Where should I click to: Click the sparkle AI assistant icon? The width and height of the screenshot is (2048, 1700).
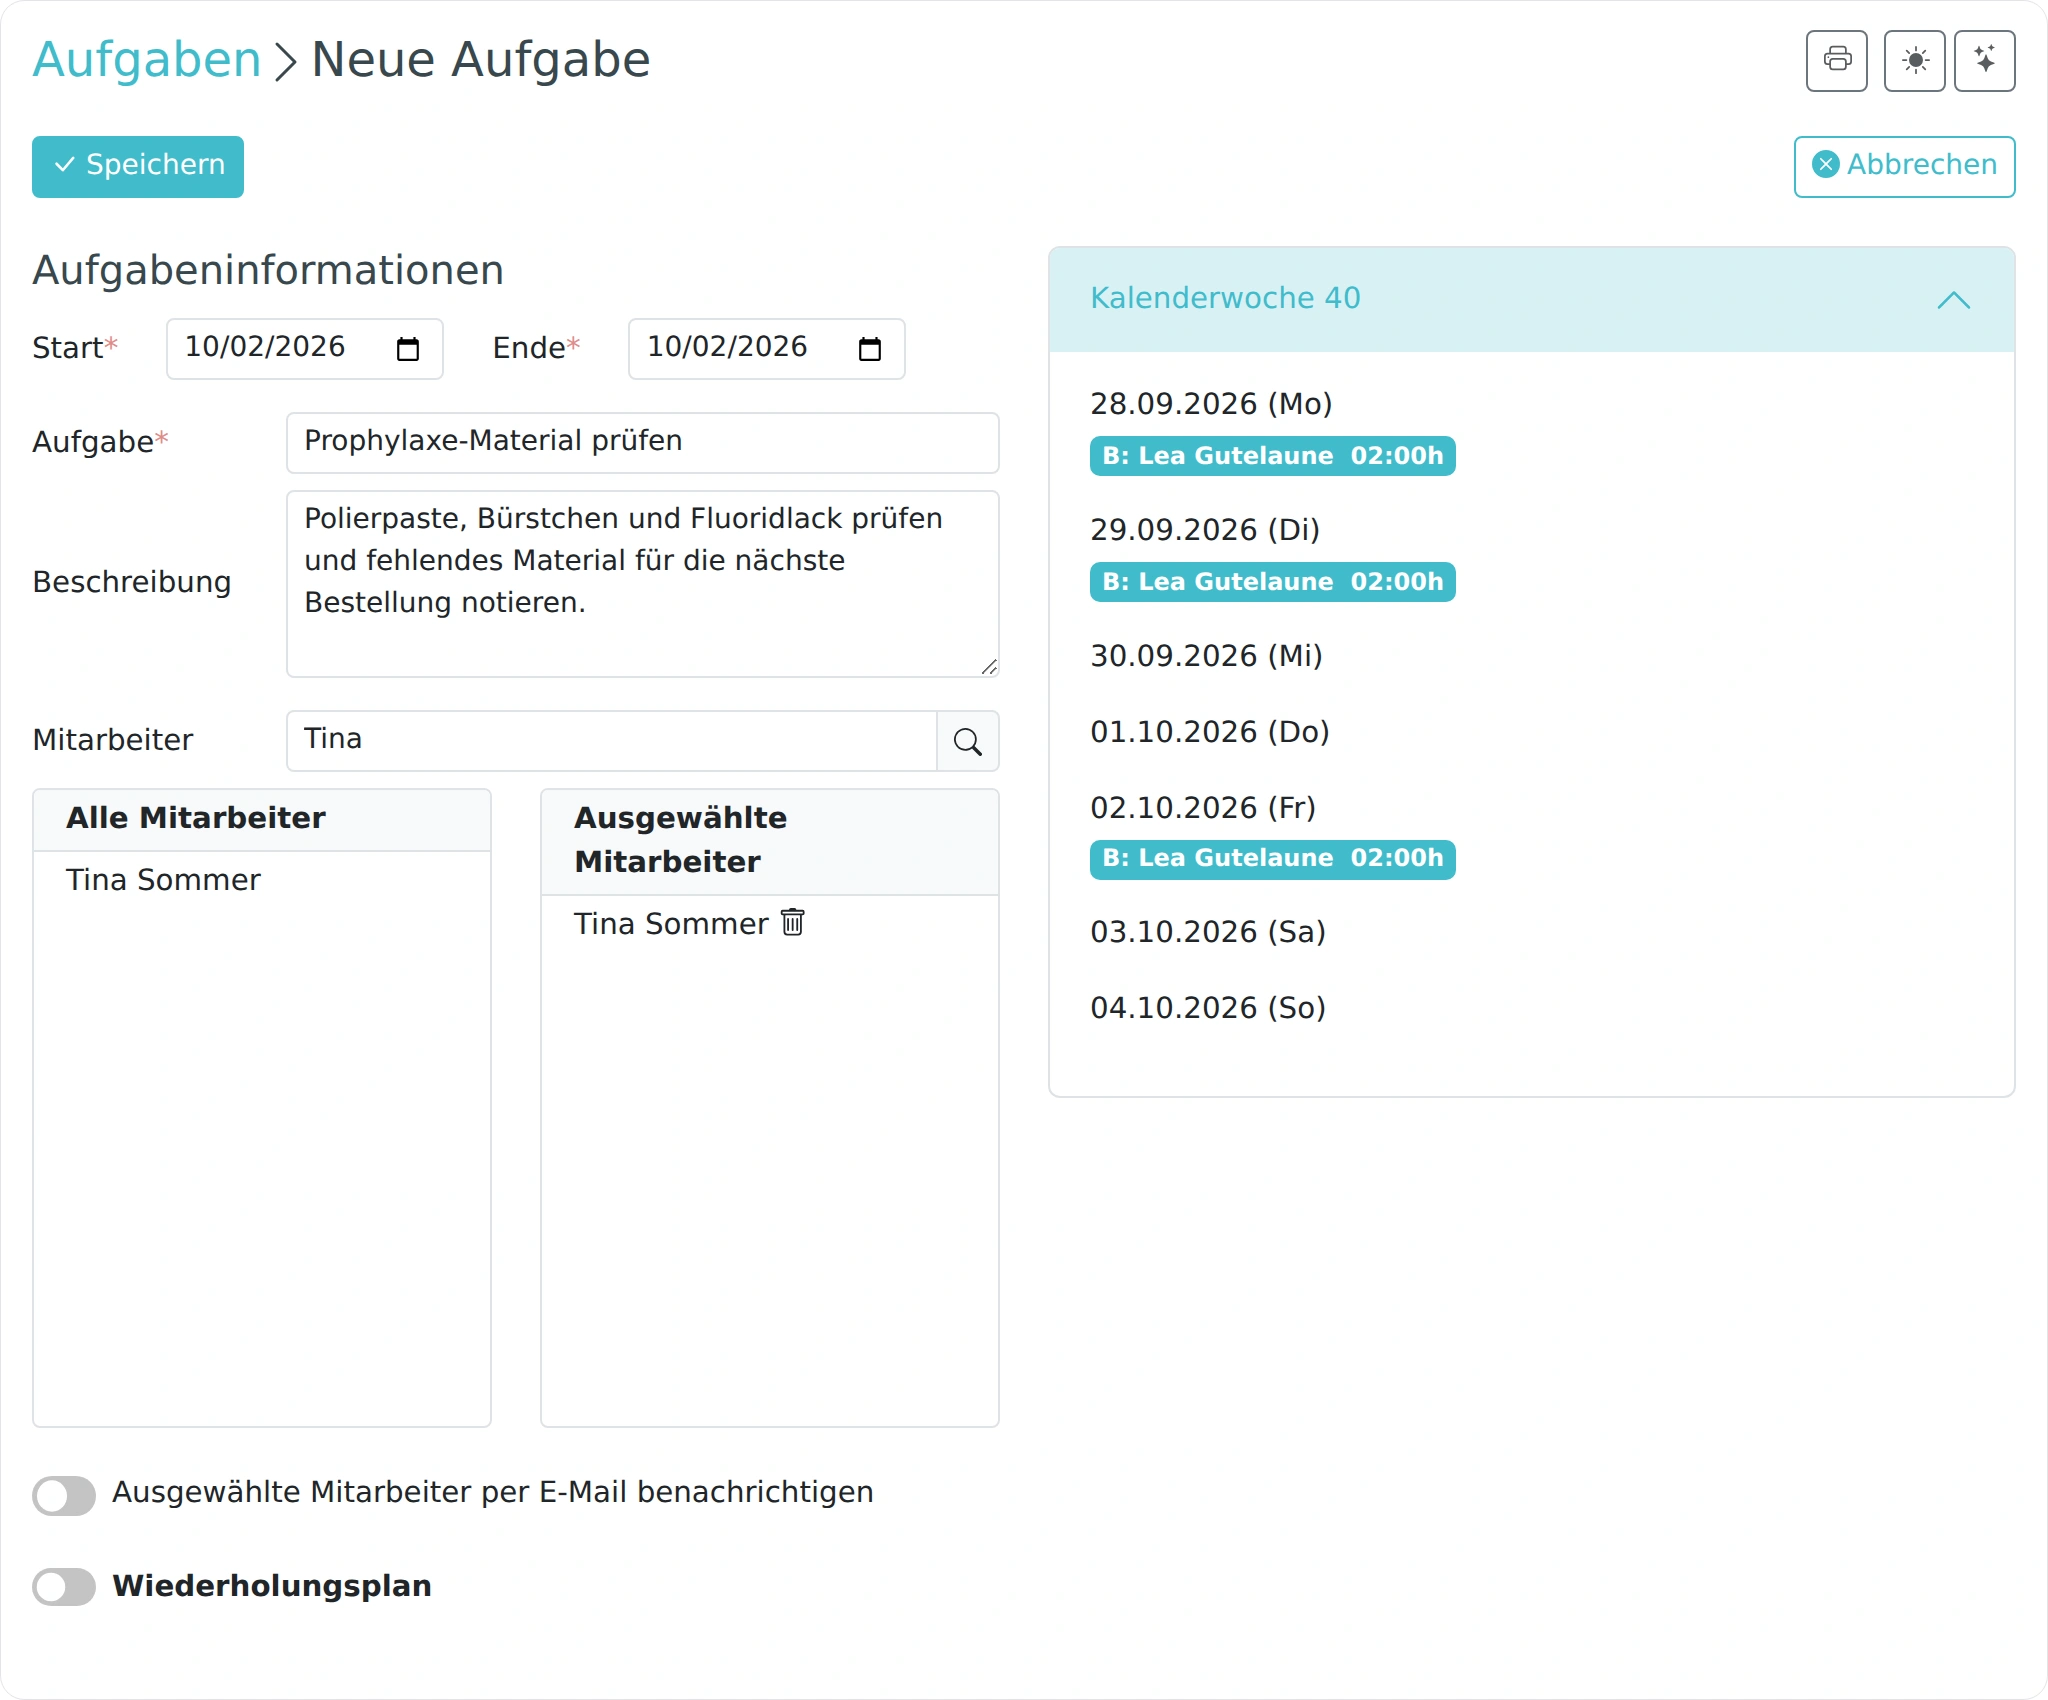(x=1984, y=61)
